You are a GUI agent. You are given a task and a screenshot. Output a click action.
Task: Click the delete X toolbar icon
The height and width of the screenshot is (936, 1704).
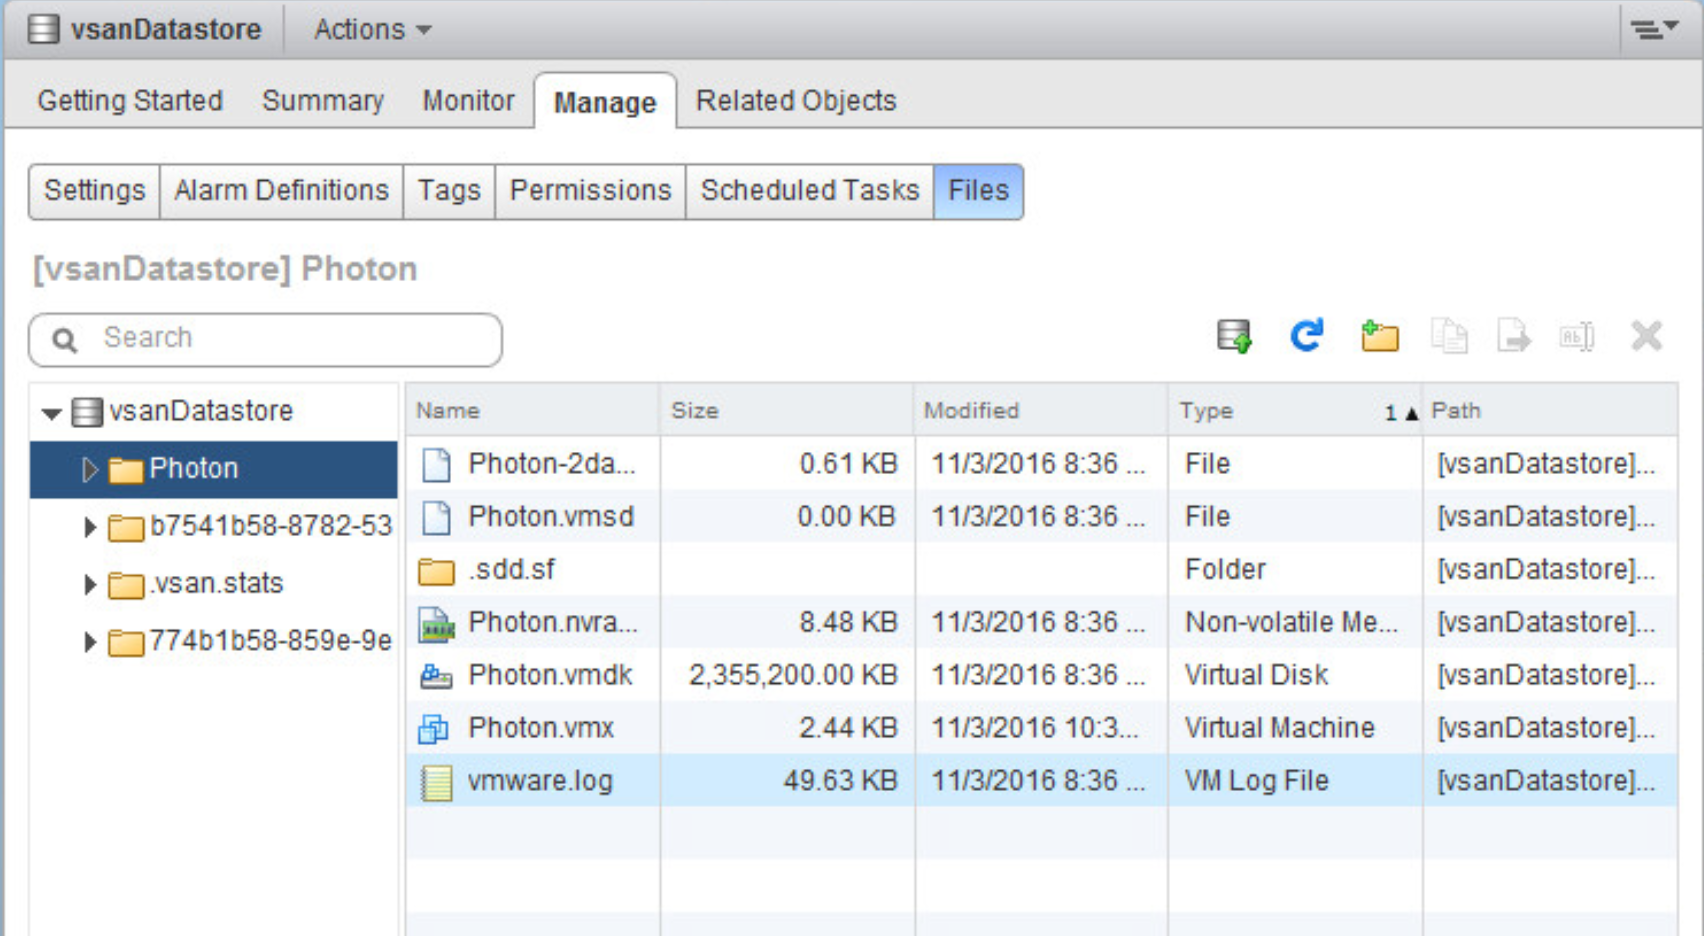1646,336
